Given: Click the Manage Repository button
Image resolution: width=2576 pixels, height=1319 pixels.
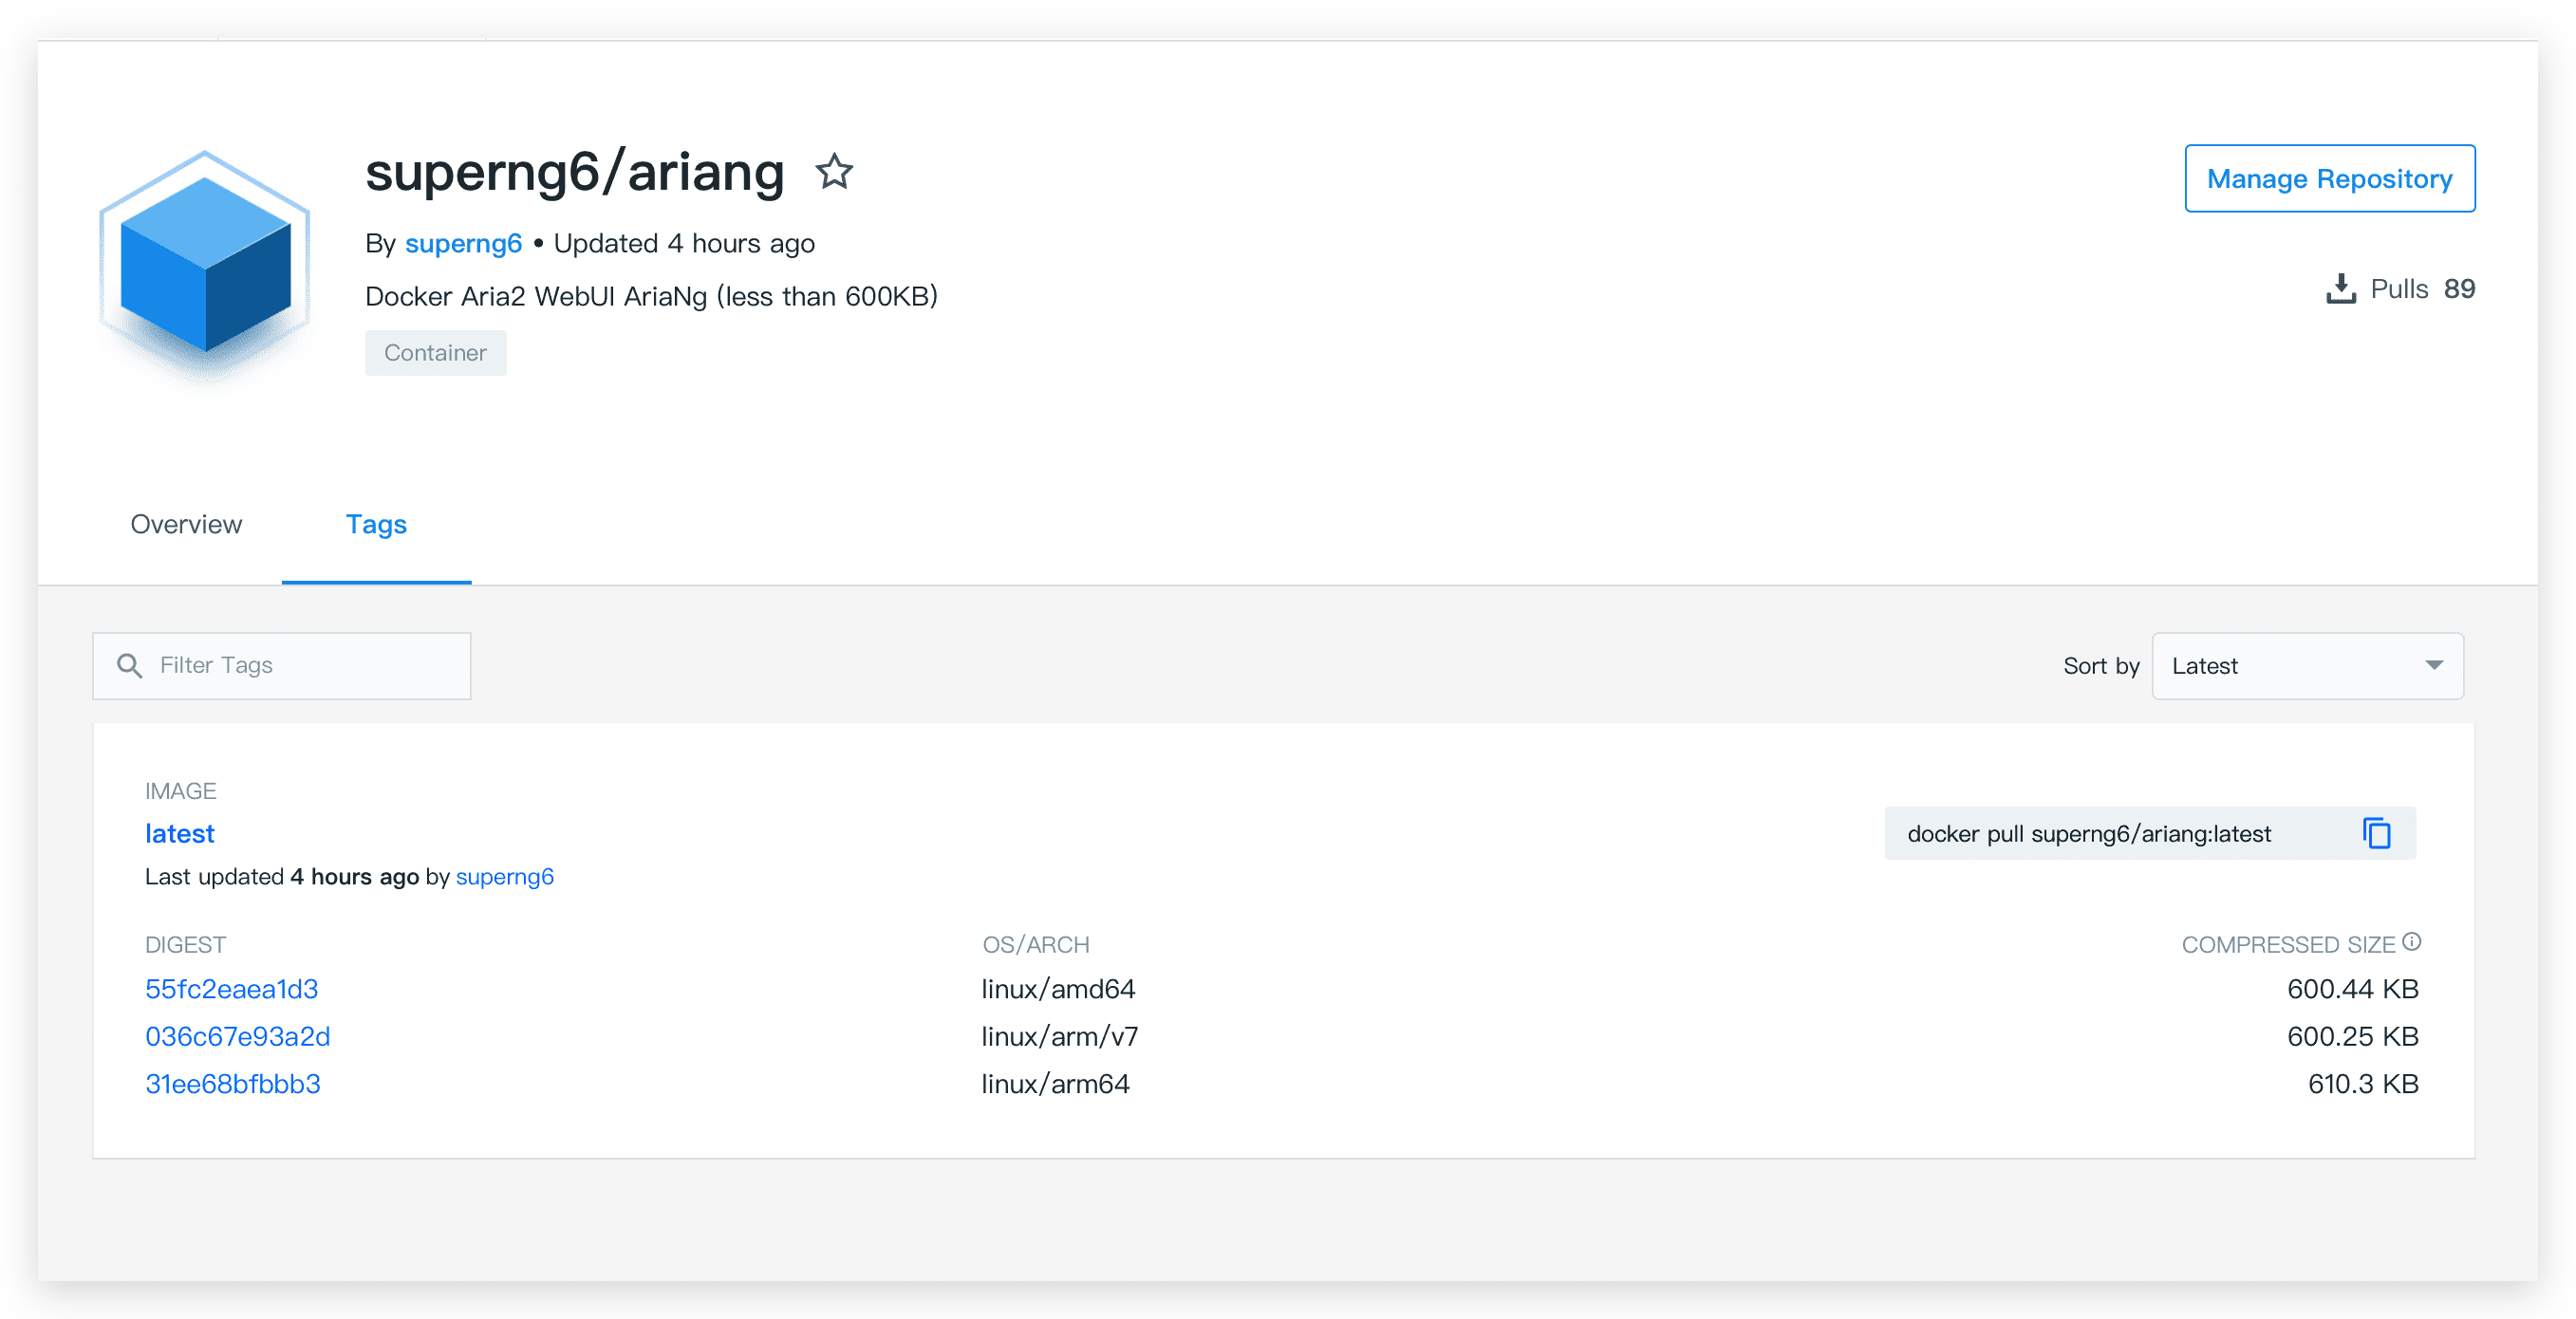Looking at the screenshot, I should 2329,179.
